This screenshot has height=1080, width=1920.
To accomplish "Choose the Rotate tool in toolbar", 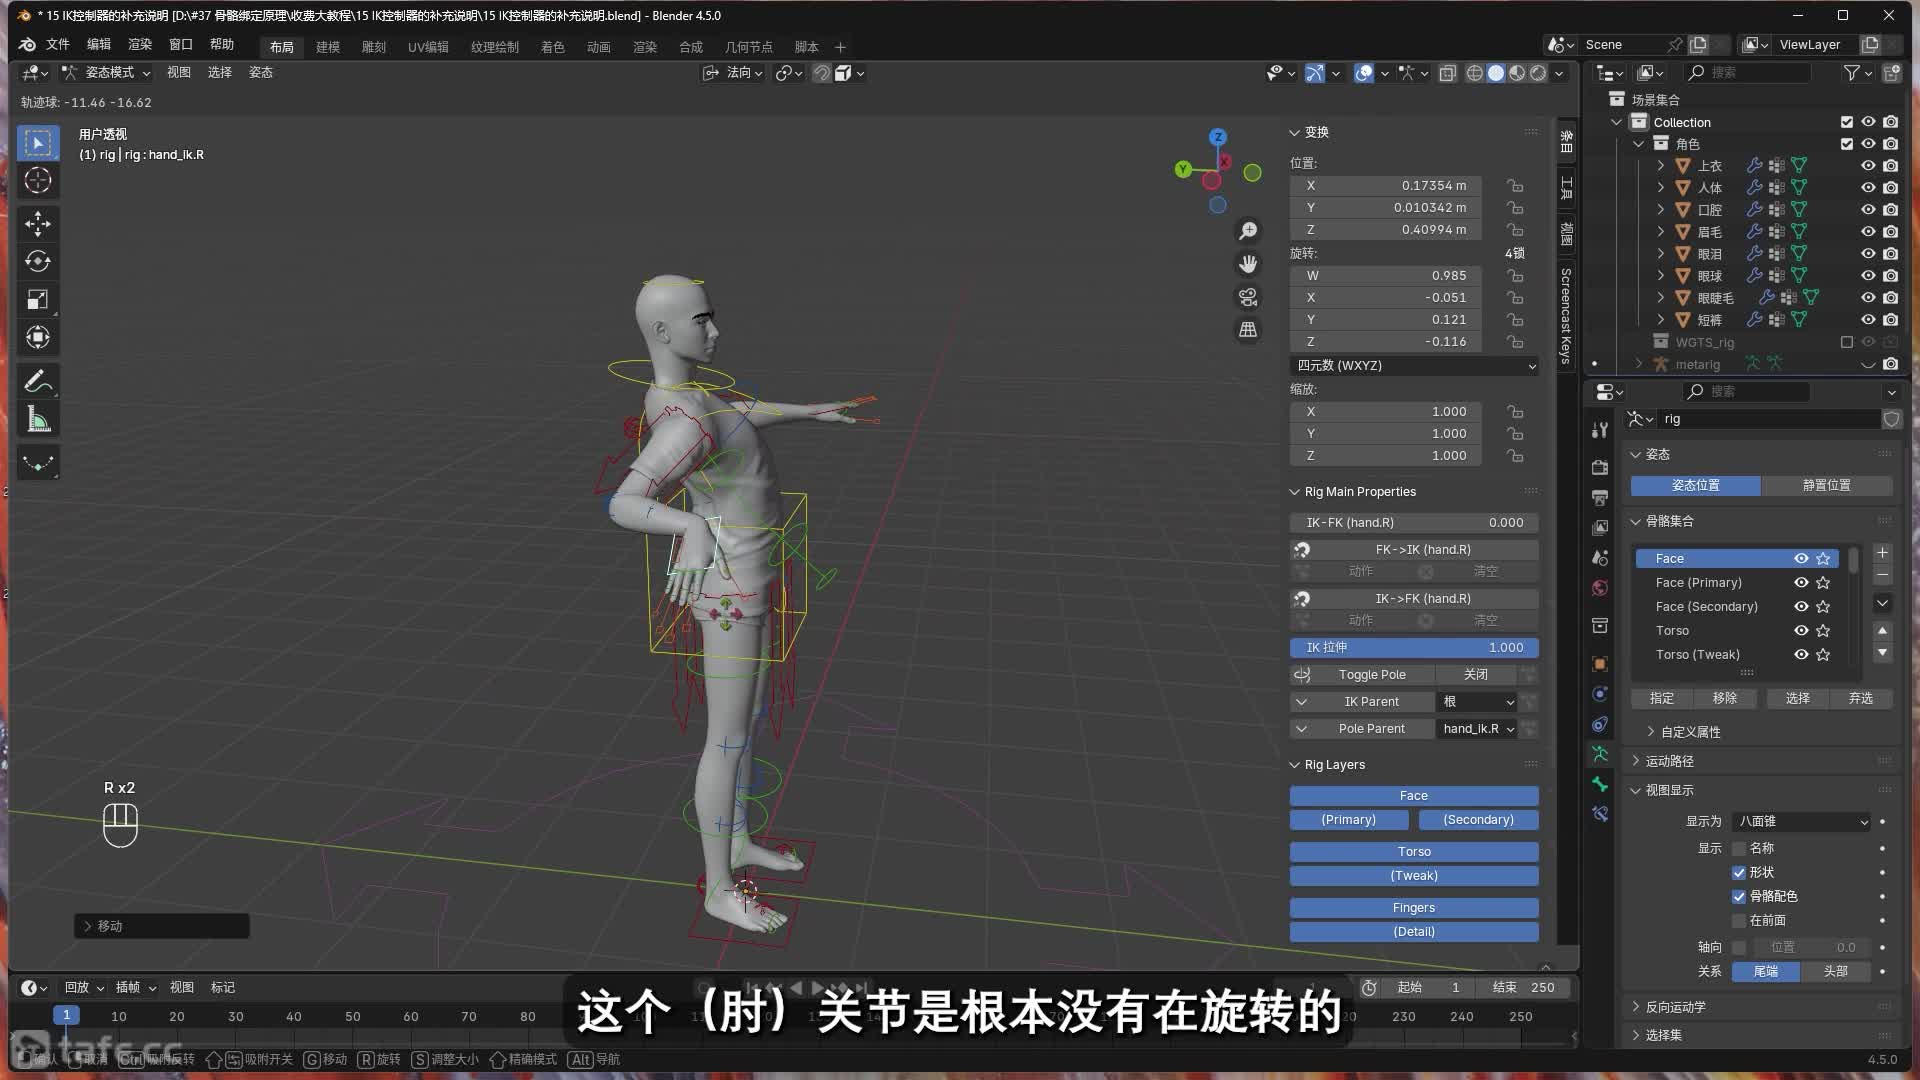I will [x=38, y=262].
